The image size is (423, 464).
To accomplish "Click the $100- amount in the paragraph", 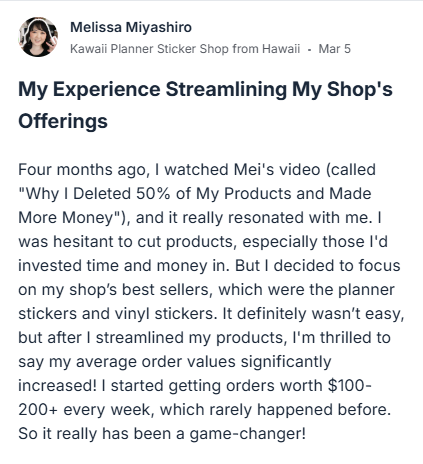I will [x=350, y=386].
